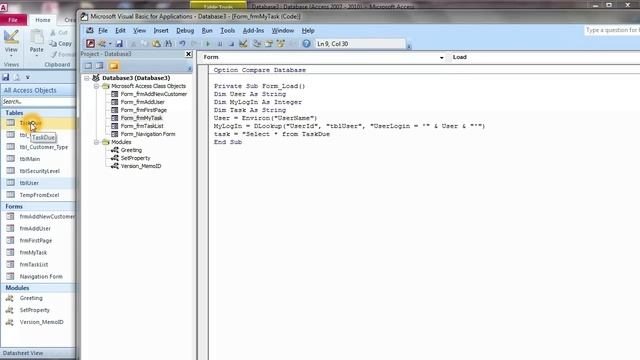Click the Undo icon in VBA toolbar
640x360 pixels.
182,44
